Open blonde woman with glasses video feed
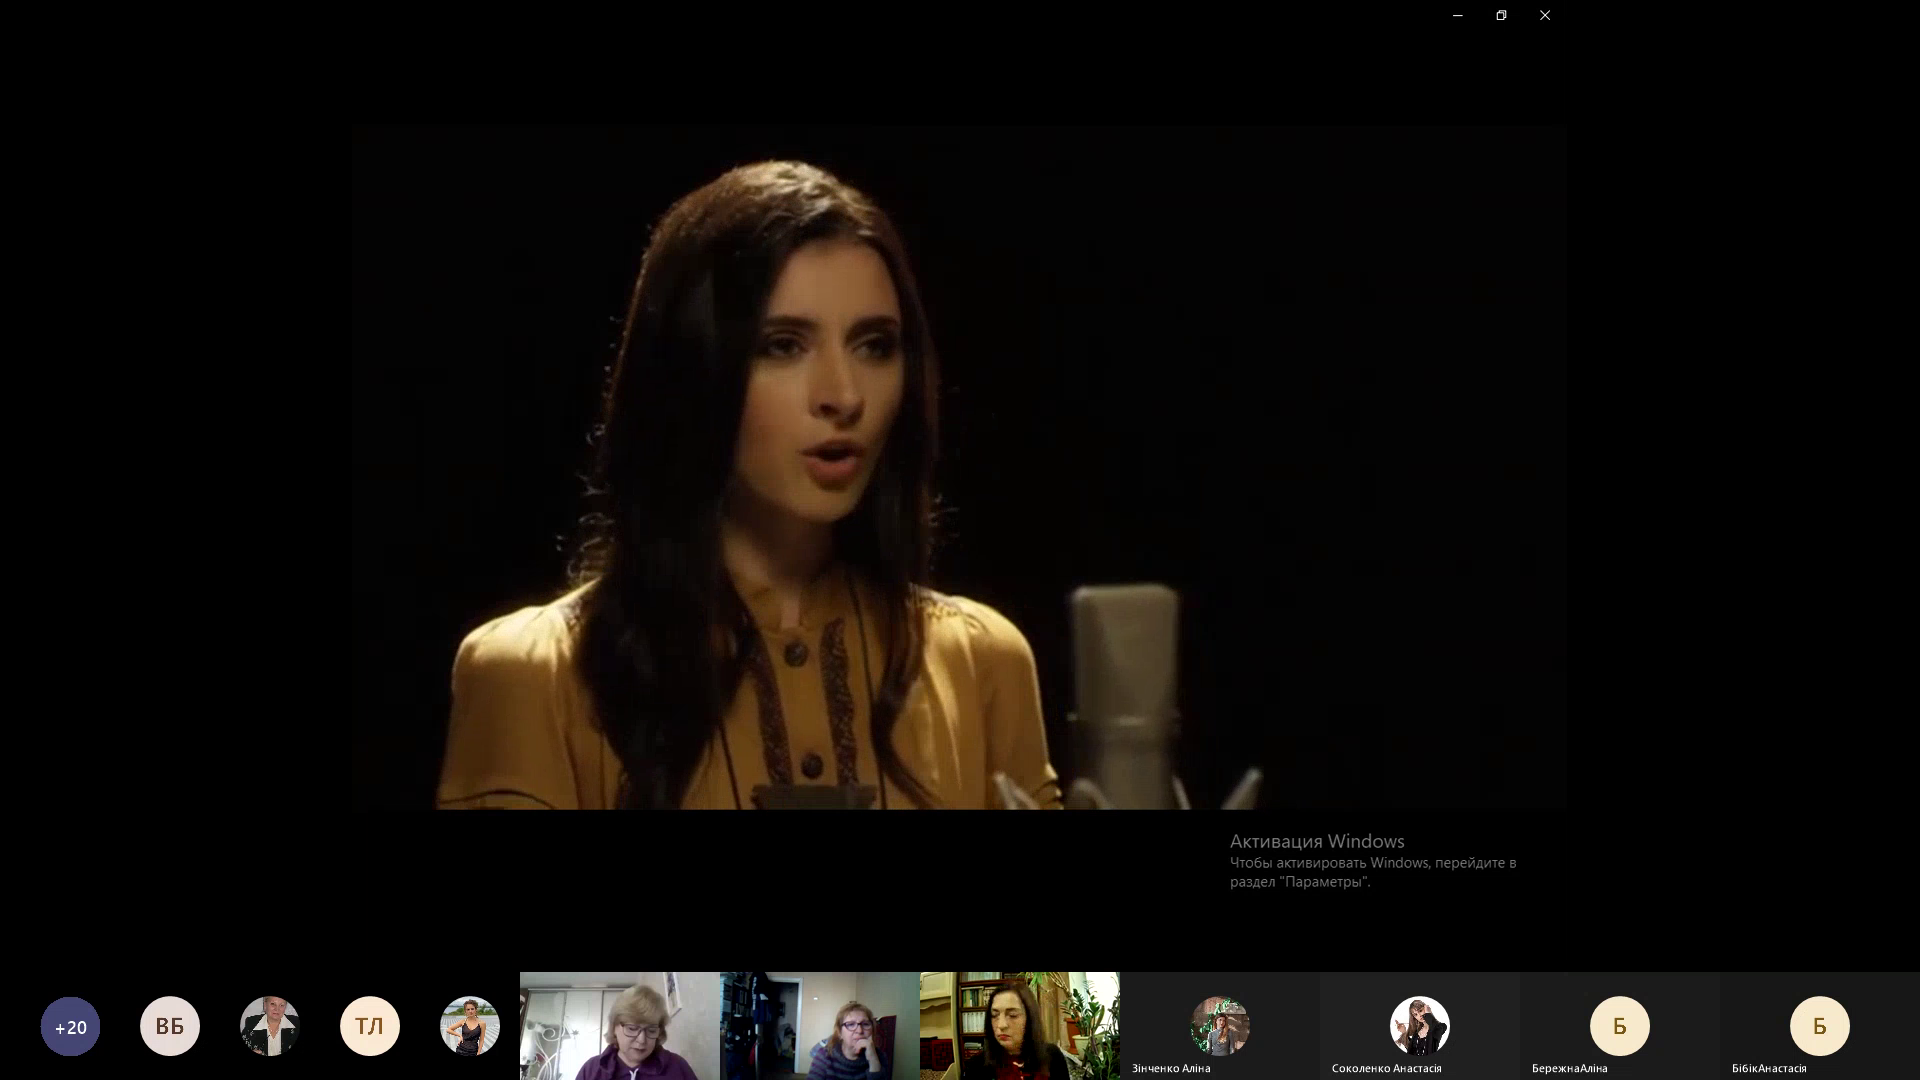 click(x=620, y=1026)
